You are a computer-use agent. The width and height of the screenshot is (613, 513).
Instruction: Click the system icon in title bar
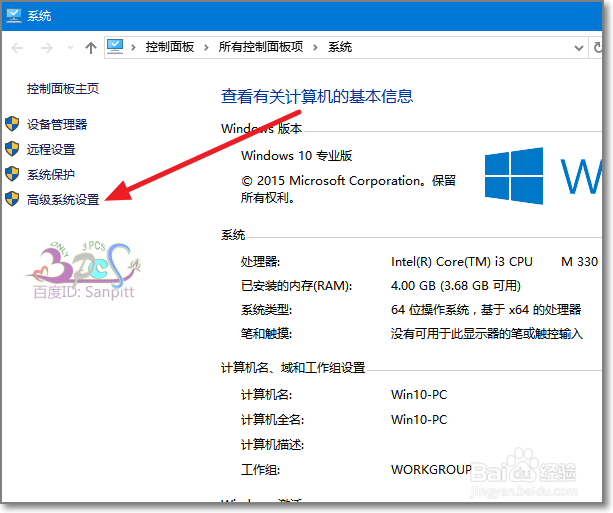coord(14,16)
